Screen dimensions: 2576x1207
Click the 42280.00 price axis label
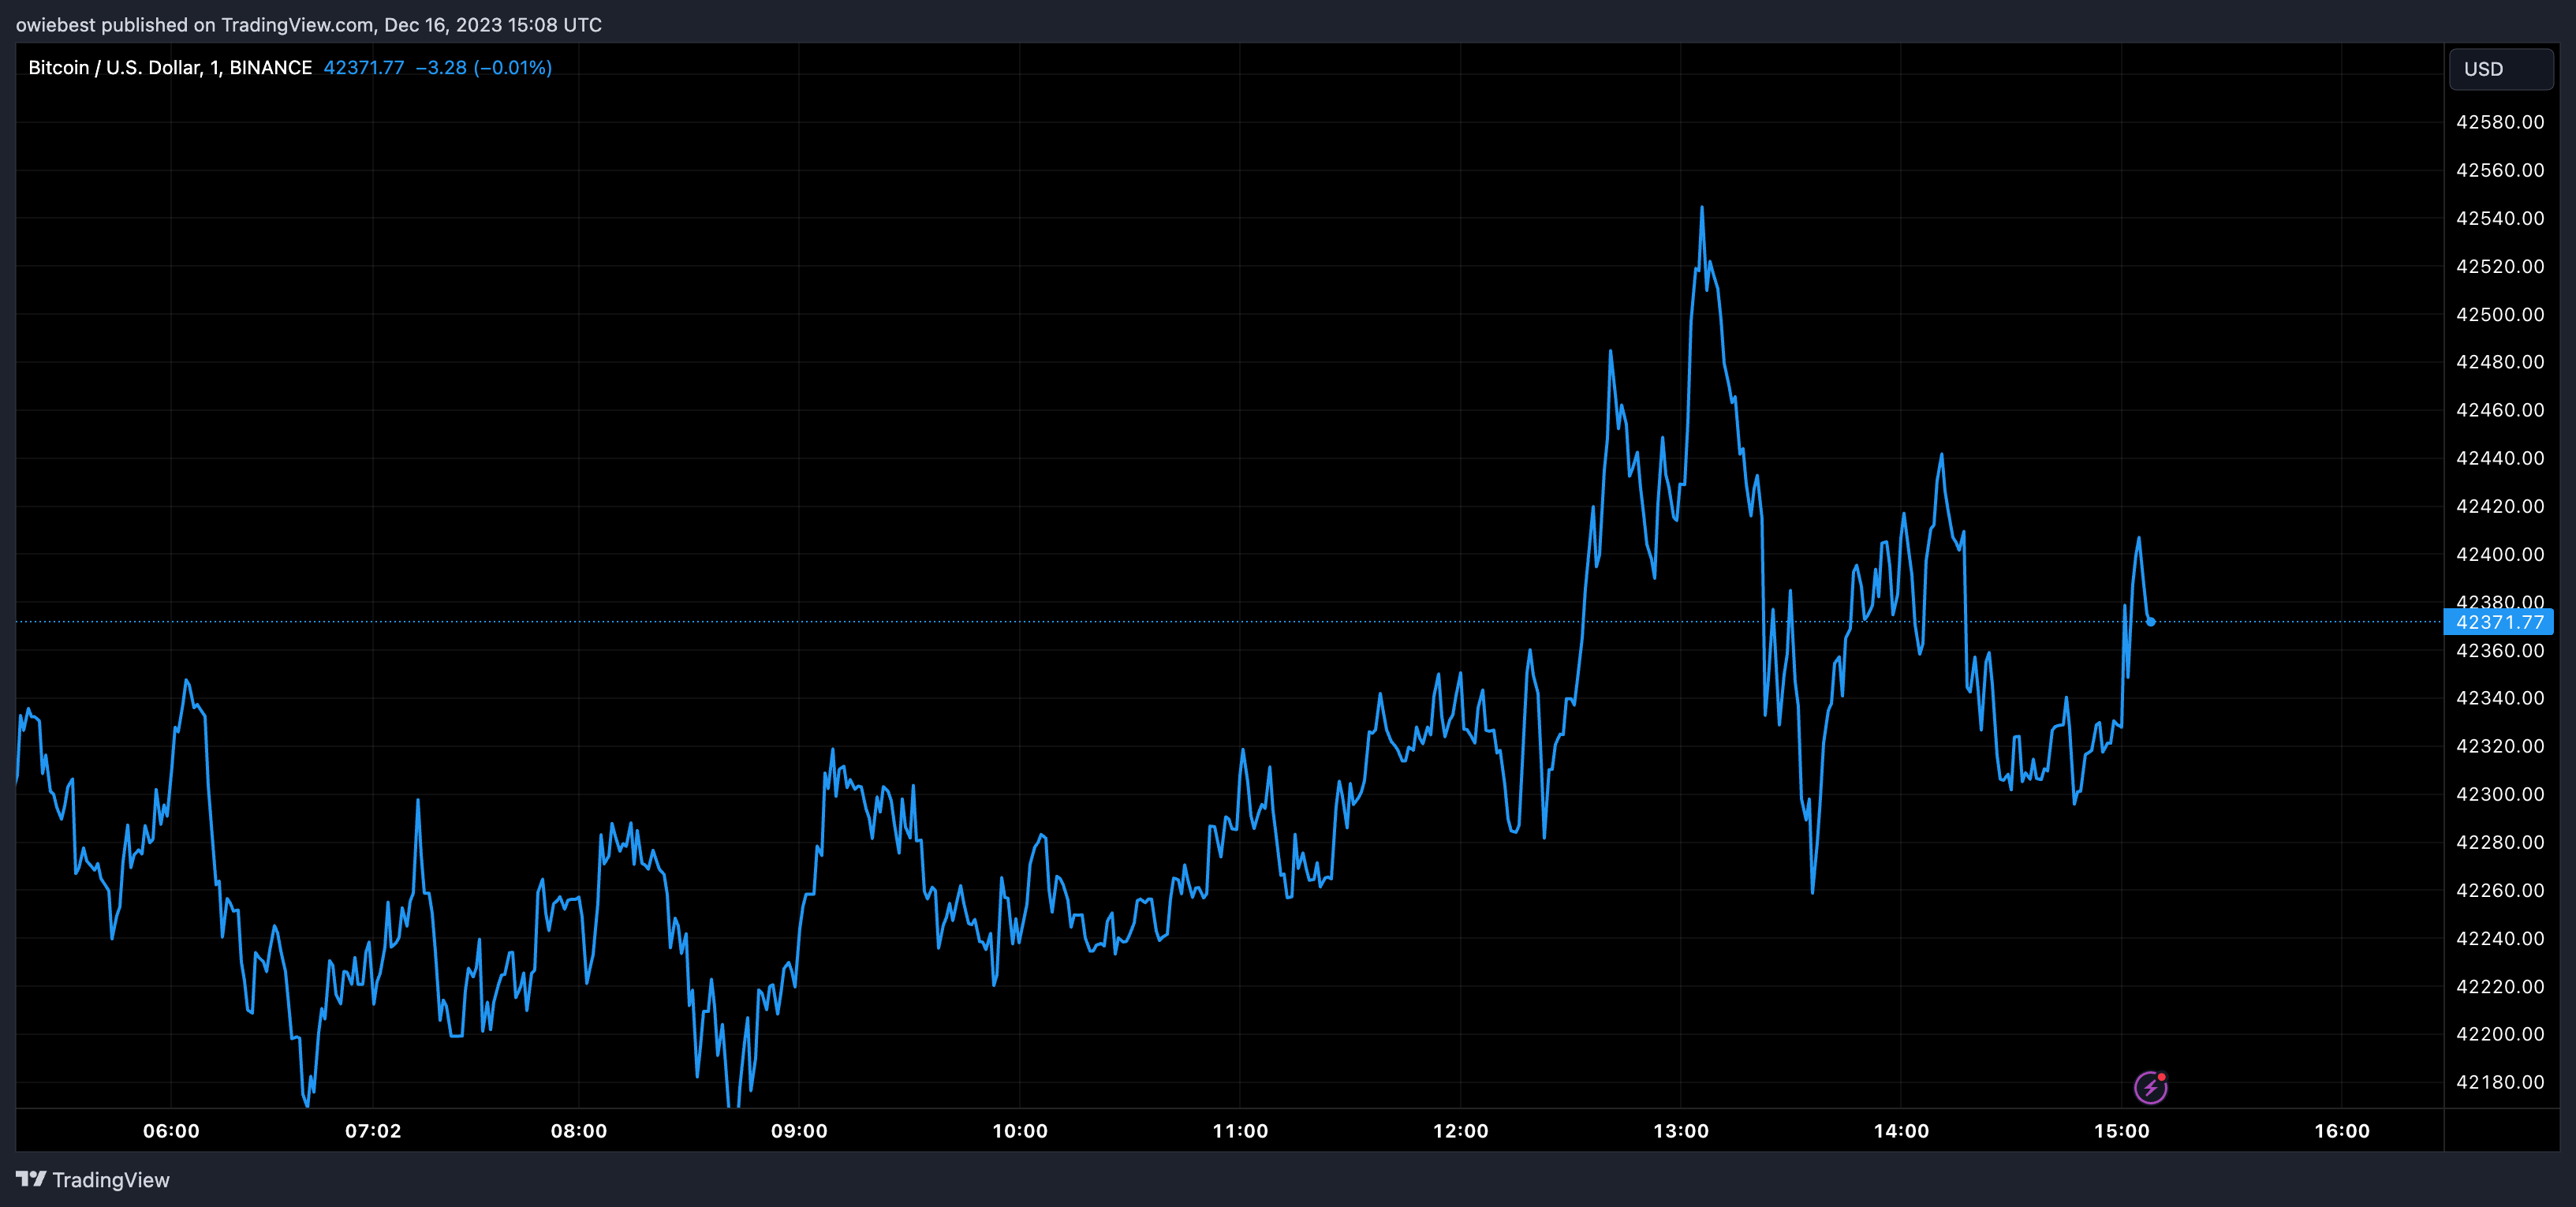pos(2500,842)
